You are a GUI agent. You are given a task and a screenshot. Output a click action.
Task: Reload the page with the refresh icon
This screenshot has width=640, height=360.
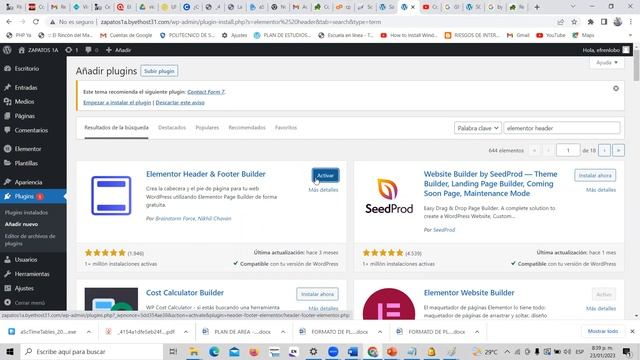tap(36, 22)
